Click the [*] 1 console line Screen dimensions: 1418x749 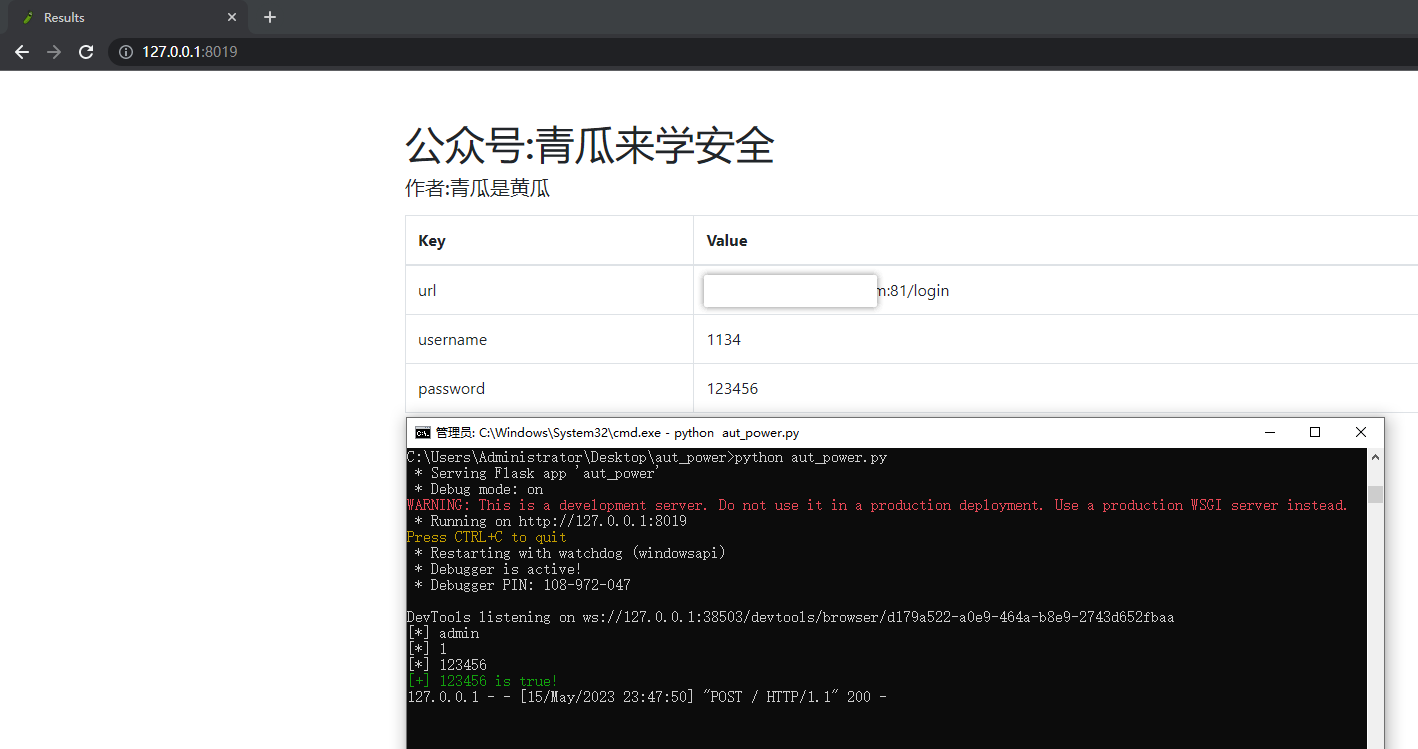(x=427, y=649)
